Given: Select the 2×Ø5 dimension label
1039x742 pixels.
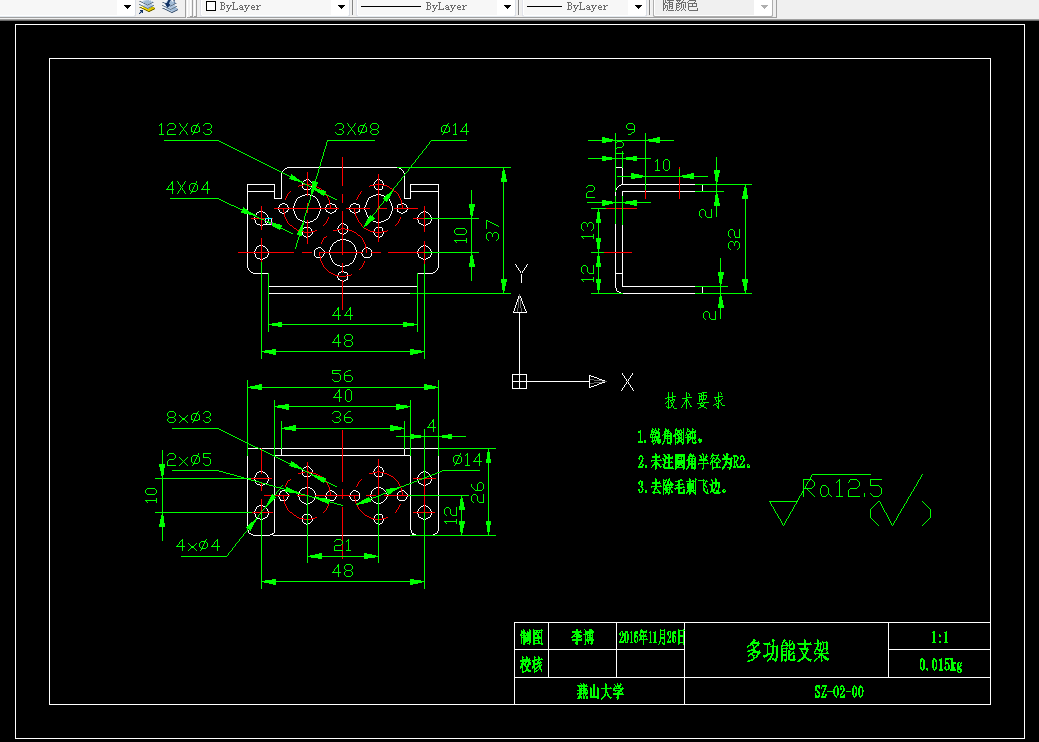Looking at the screenshot, I should tap(189, 460).
